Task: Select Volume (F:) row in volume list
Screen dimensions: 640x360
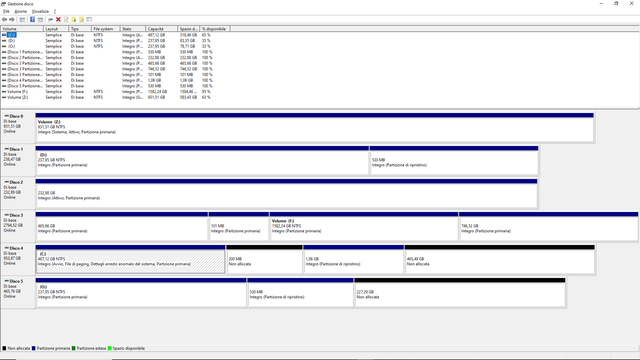Action: [x=106, y=92]
